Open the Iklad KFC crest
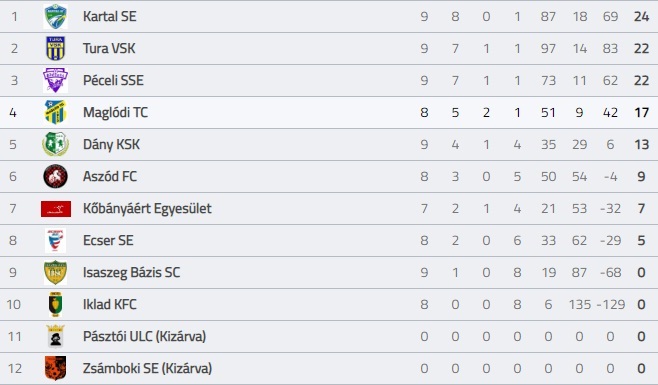The width and height of the screenshot is (658, 385). click(55, 304)
